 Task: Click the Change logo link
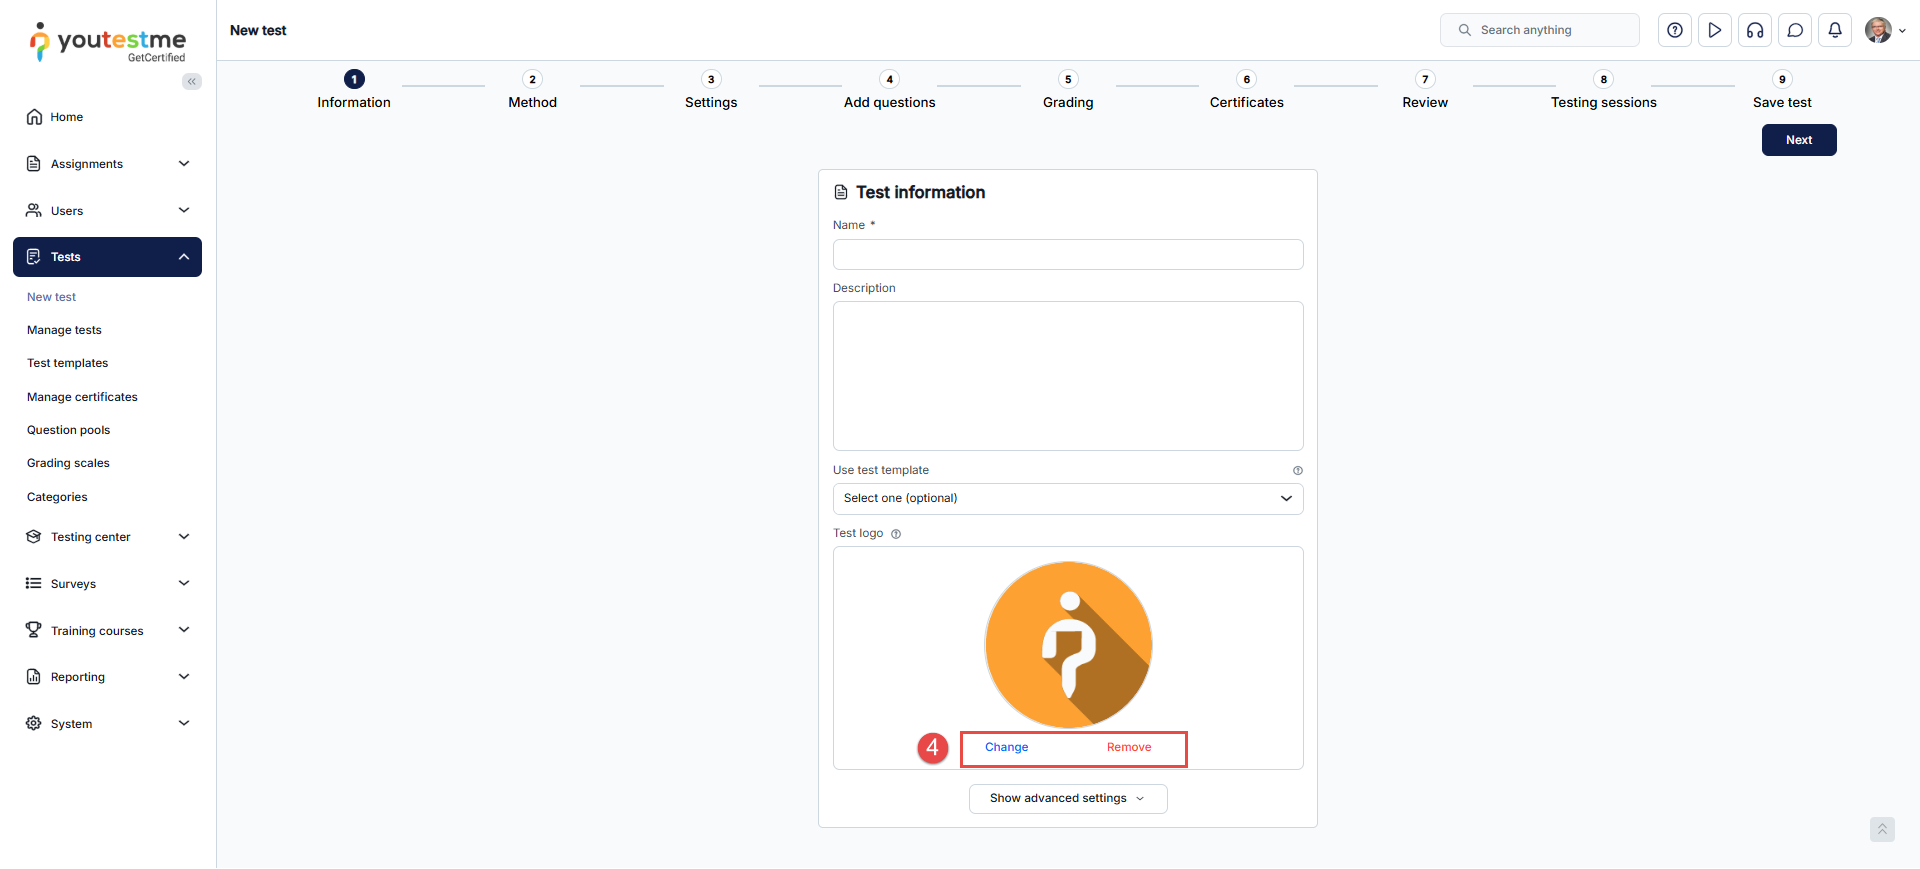click(x=1006, y=748)
